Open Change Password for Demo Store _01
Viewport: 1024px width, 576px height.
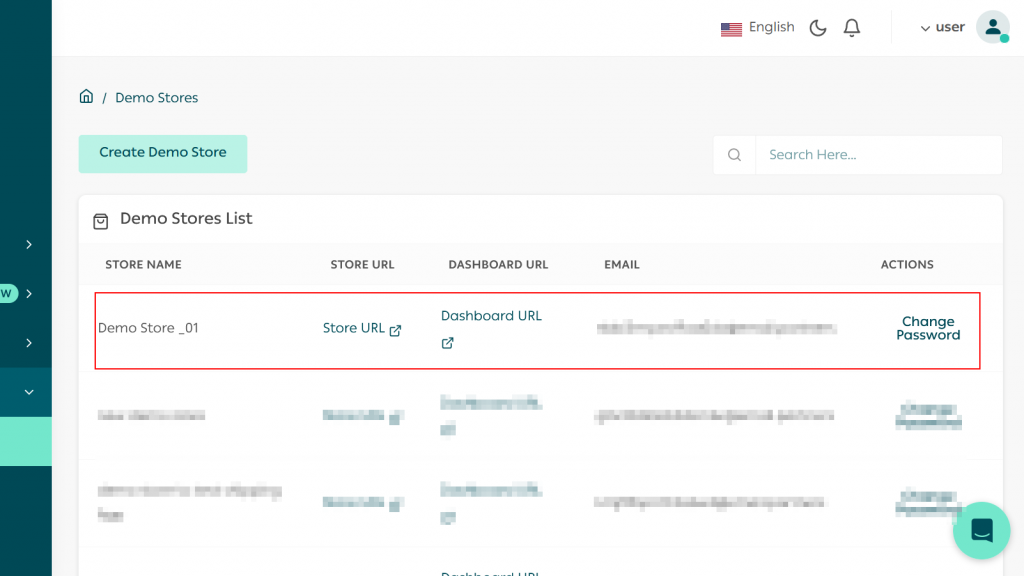click(x=928, y=328)
